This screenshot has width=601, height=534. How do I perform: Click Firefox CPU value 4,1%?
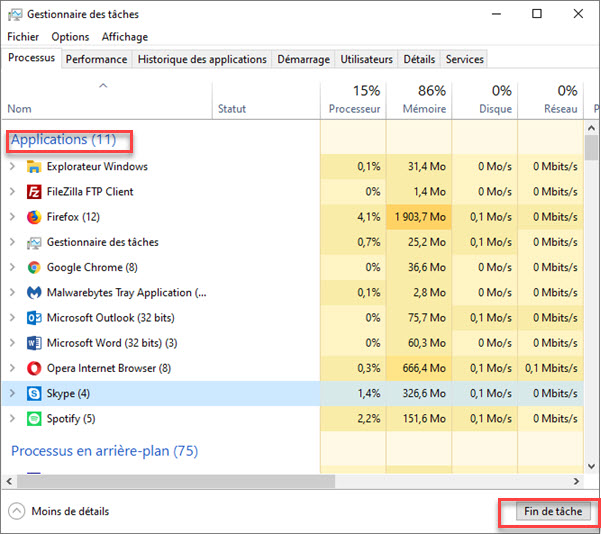pyautogui.click(x=369, y=217)
